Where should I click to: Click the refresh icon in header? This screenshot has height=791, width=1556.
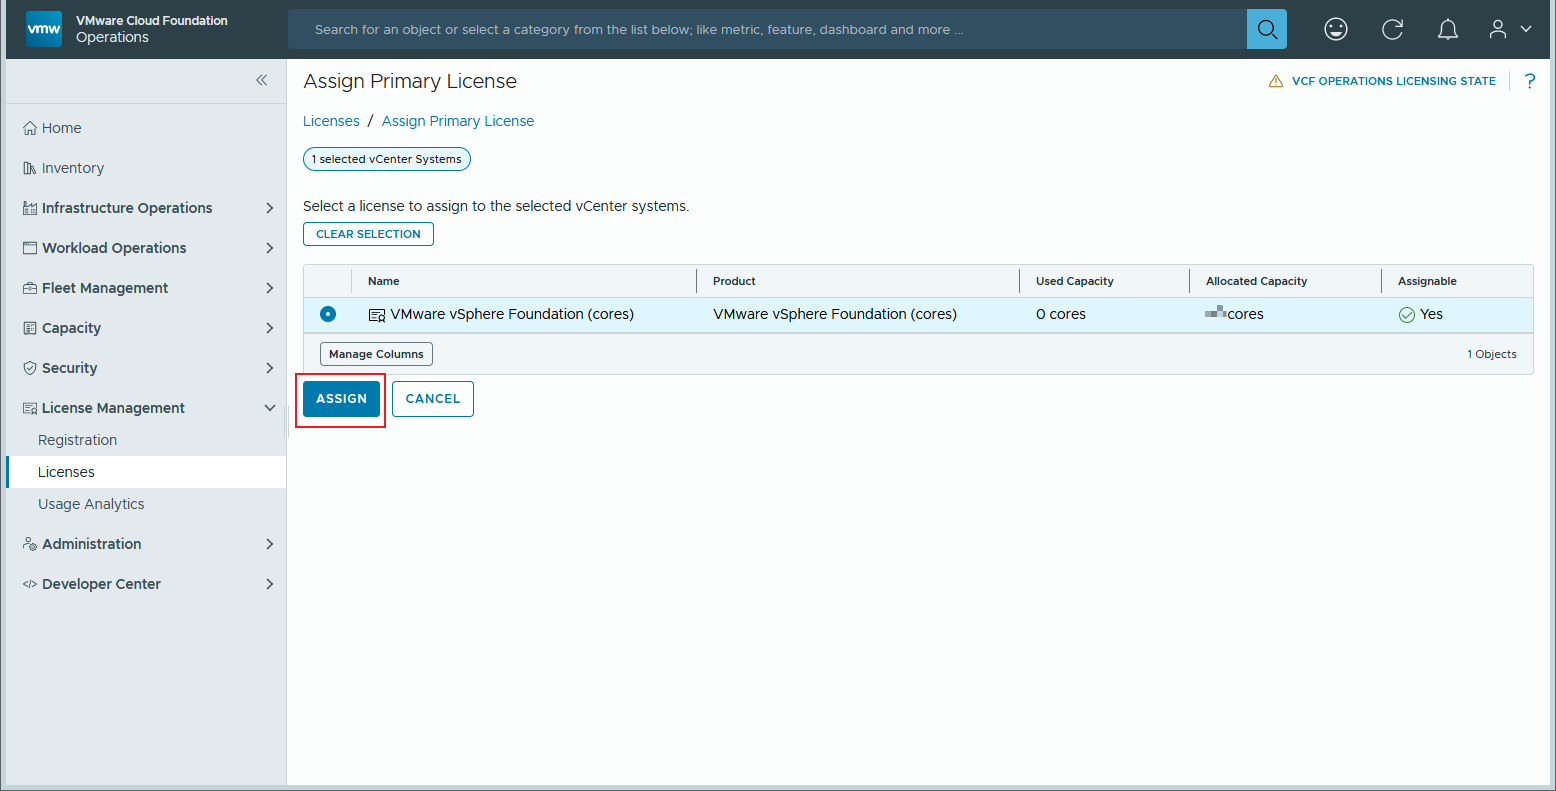[x=1392, y=29]
